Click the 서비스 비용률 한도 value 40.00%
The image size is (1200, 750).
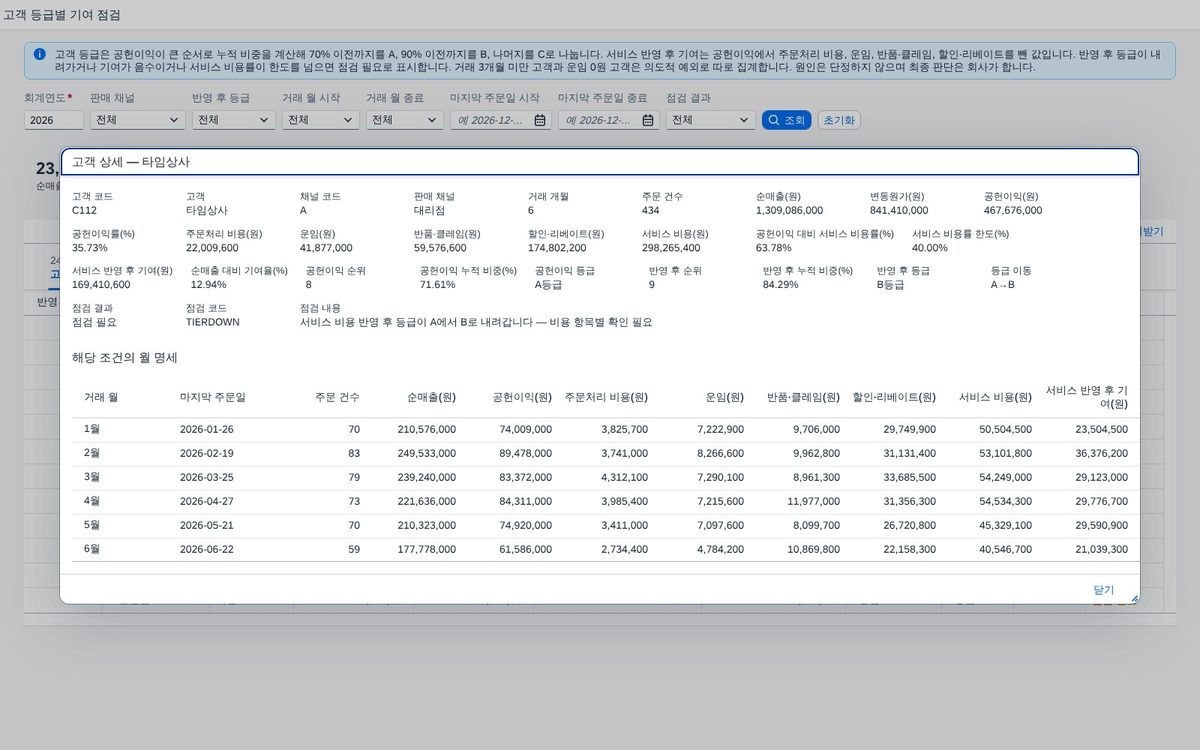(x=930, y=247)
